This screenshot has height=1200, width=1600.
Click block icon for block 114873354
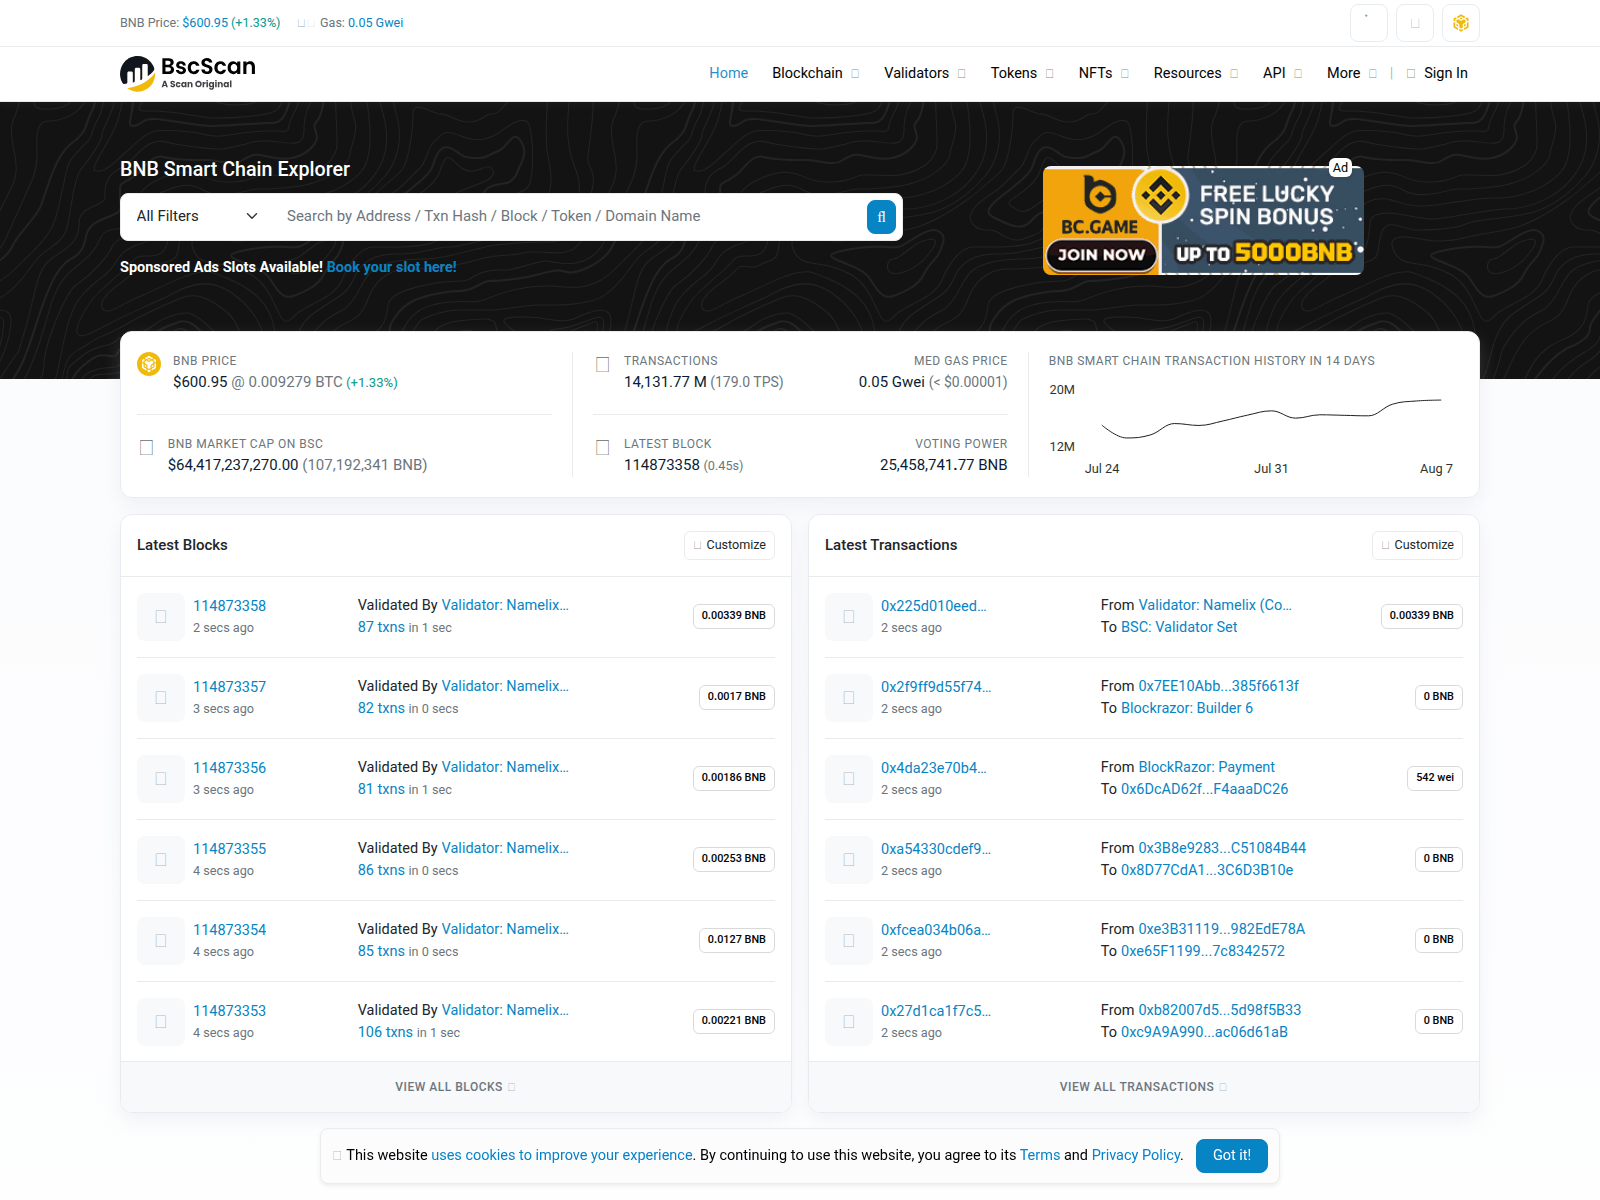tap(161, 941)
